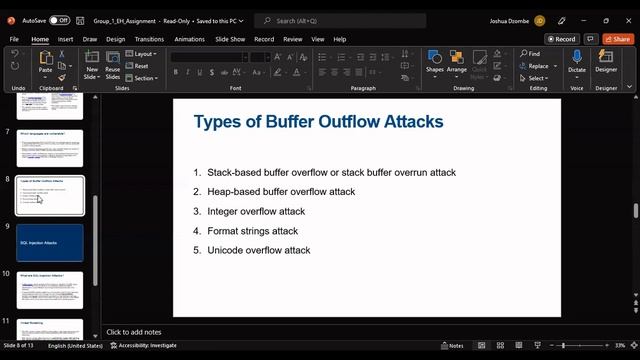Click the text highlight color button
640x360 pixels.
(278, 72)
